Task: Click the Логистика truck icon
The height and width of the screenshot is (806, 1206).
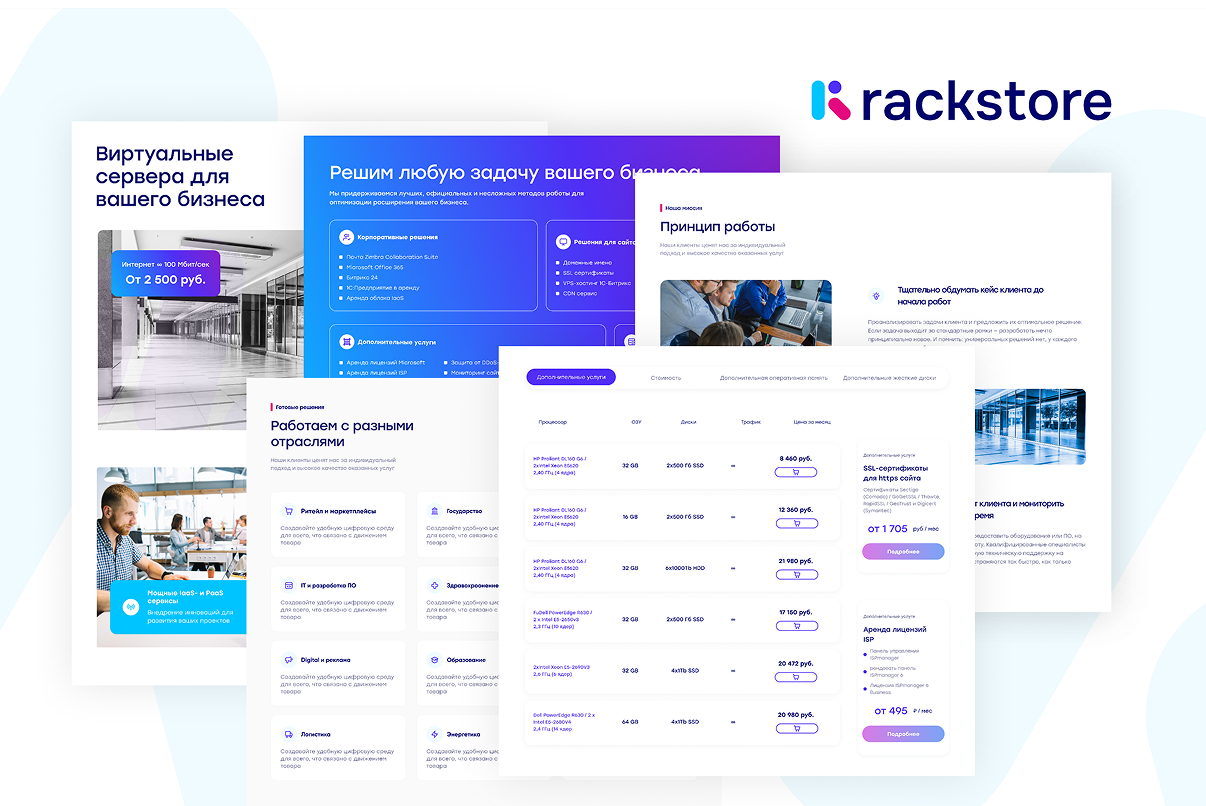Action: [x=289, y=734]
